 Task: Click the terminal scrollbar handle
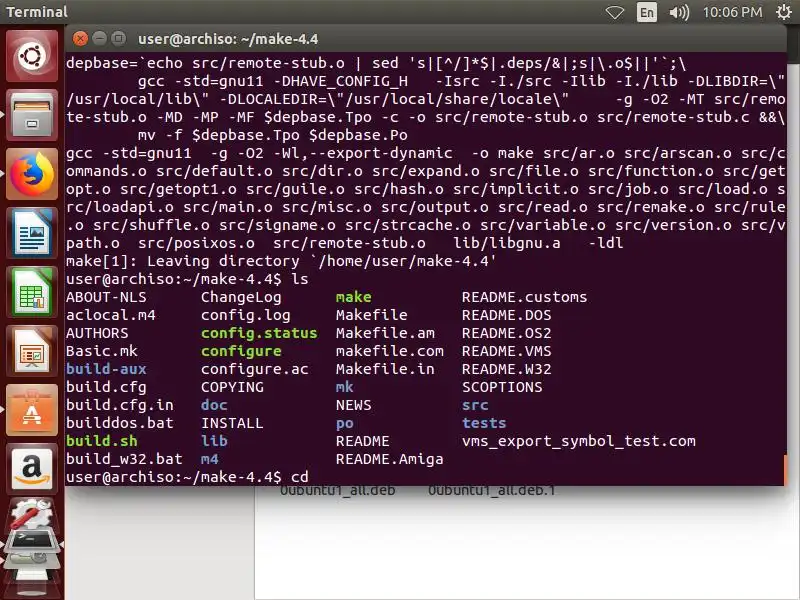tap(785, 470)
